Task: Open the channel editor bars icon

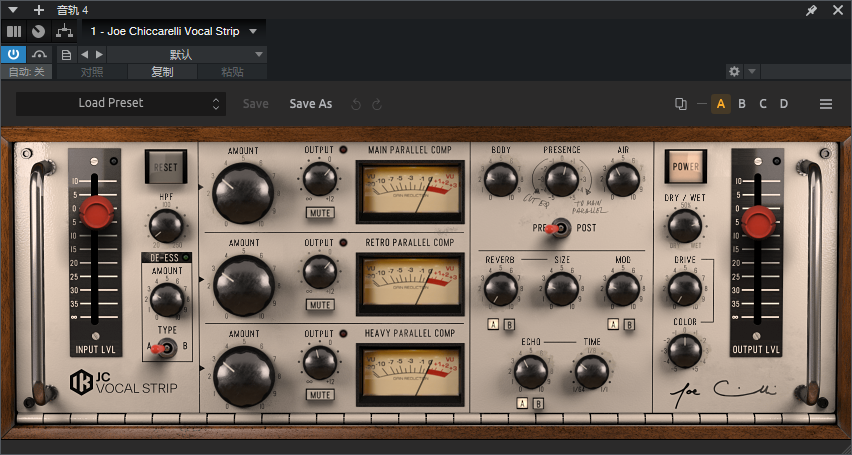Action: (x=14, y=32)
